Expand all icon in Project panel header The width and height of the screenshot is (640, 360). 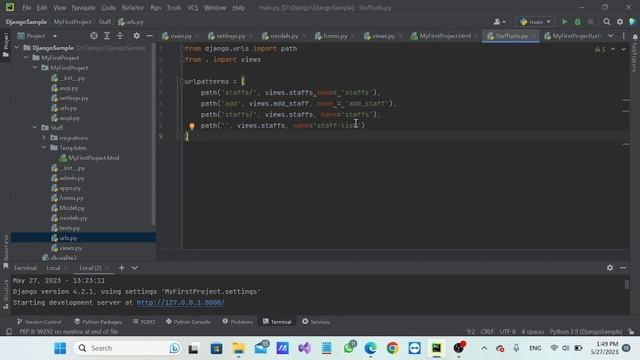pyautogui.click(x=107, y=36)
